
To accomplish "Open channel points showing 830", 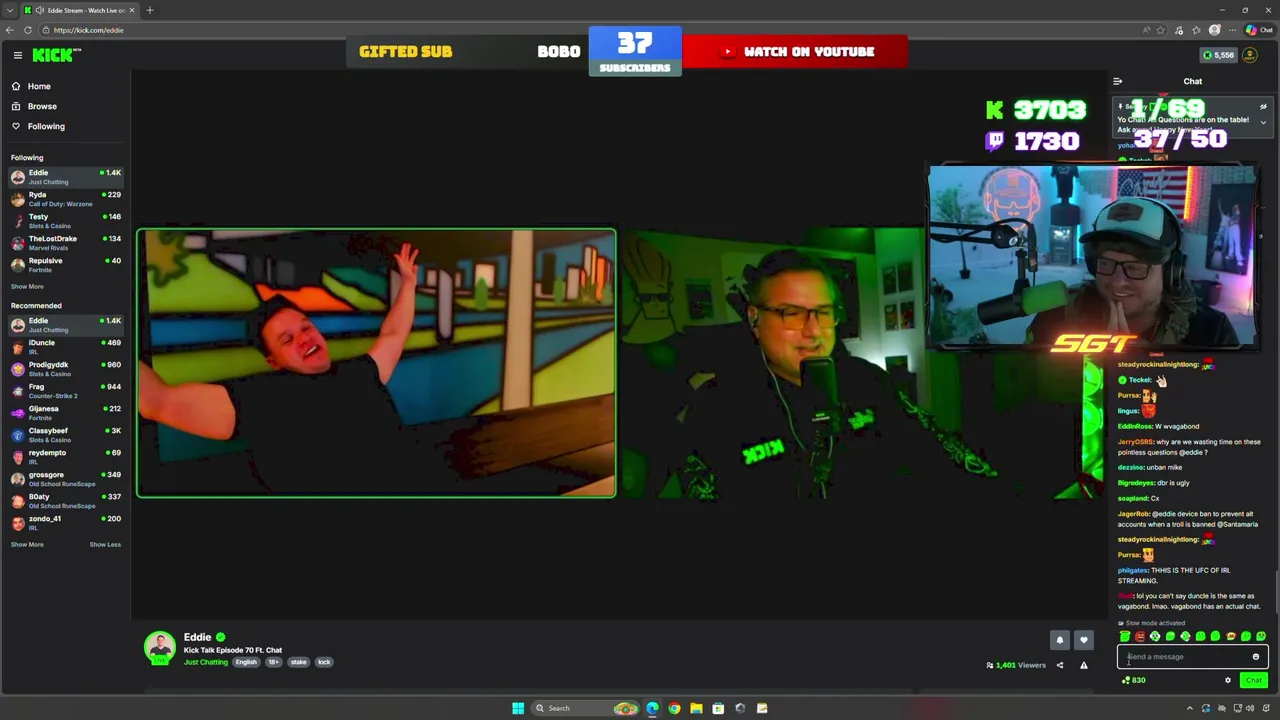I will (1134, 680).
